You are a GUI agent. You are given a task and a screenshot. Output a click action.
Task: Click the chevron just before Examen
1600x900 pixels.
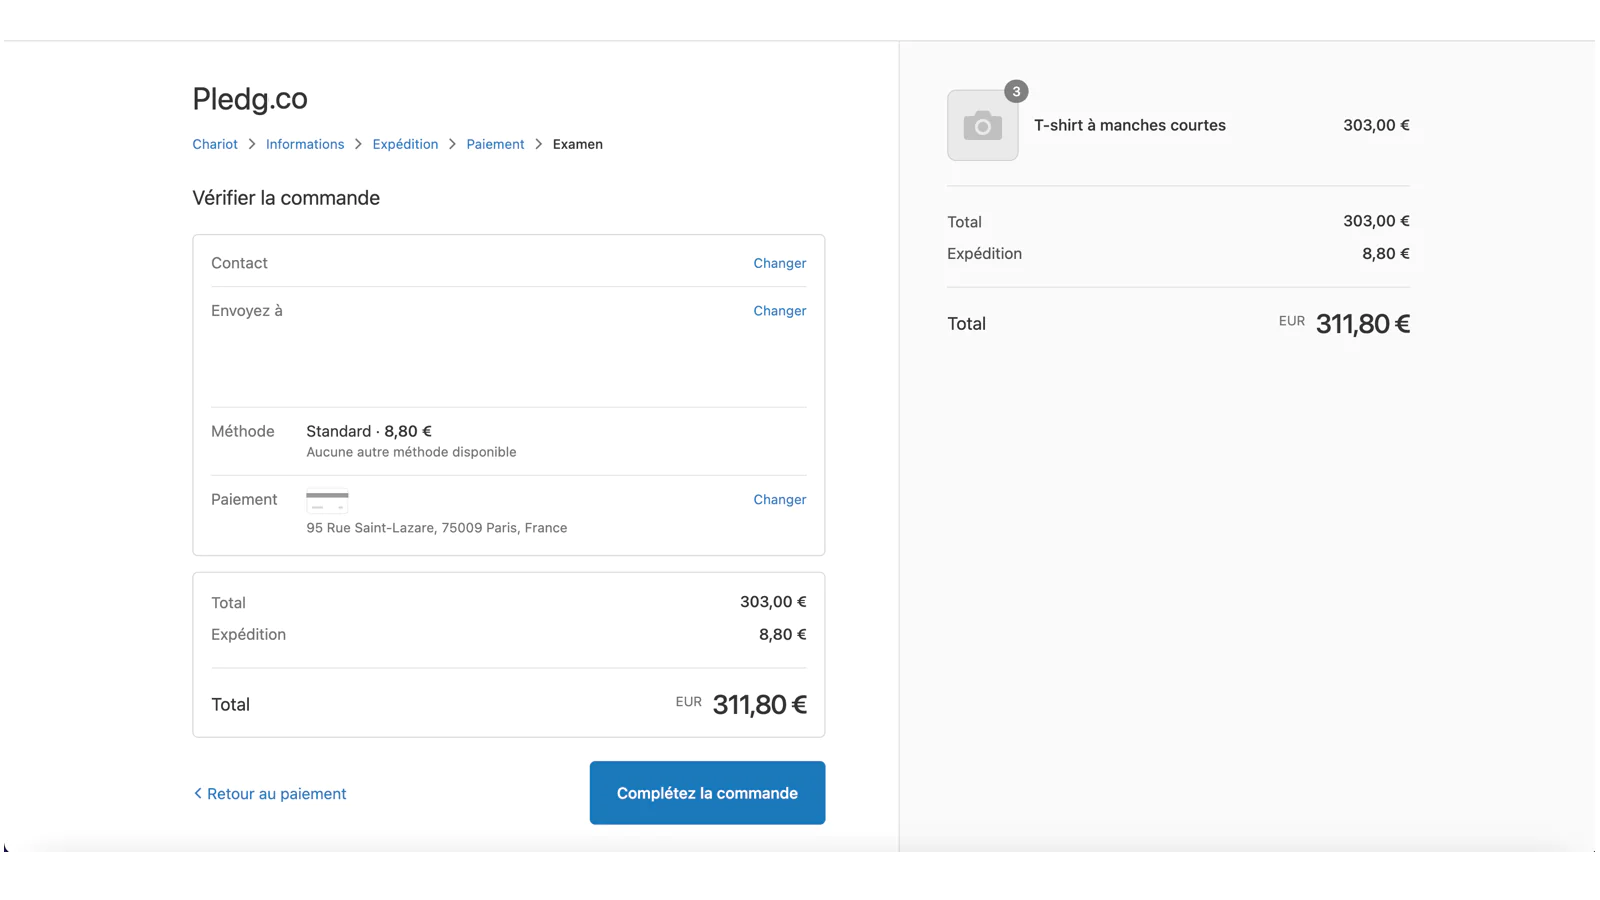coord(538,144)
